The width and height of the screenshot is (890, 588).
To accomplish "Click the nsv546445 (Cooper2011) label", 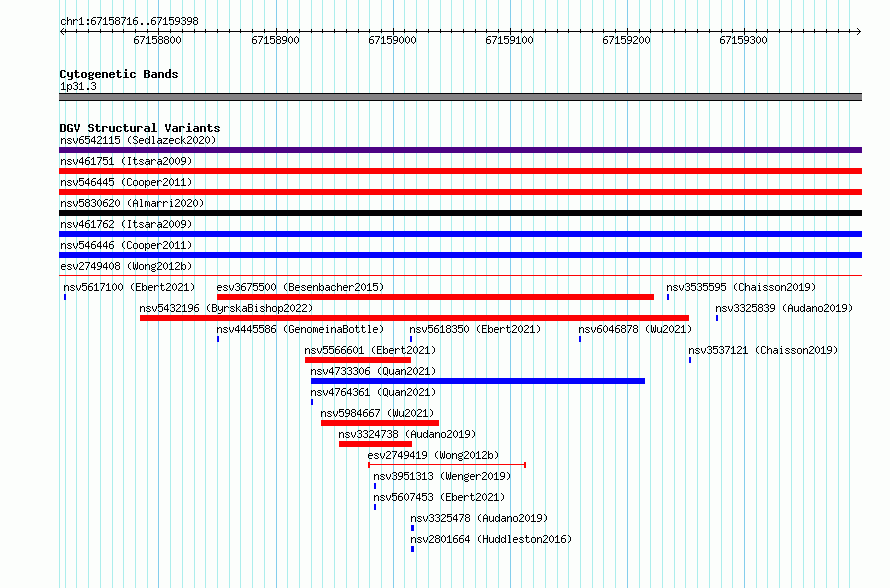I will click(126, 182).
